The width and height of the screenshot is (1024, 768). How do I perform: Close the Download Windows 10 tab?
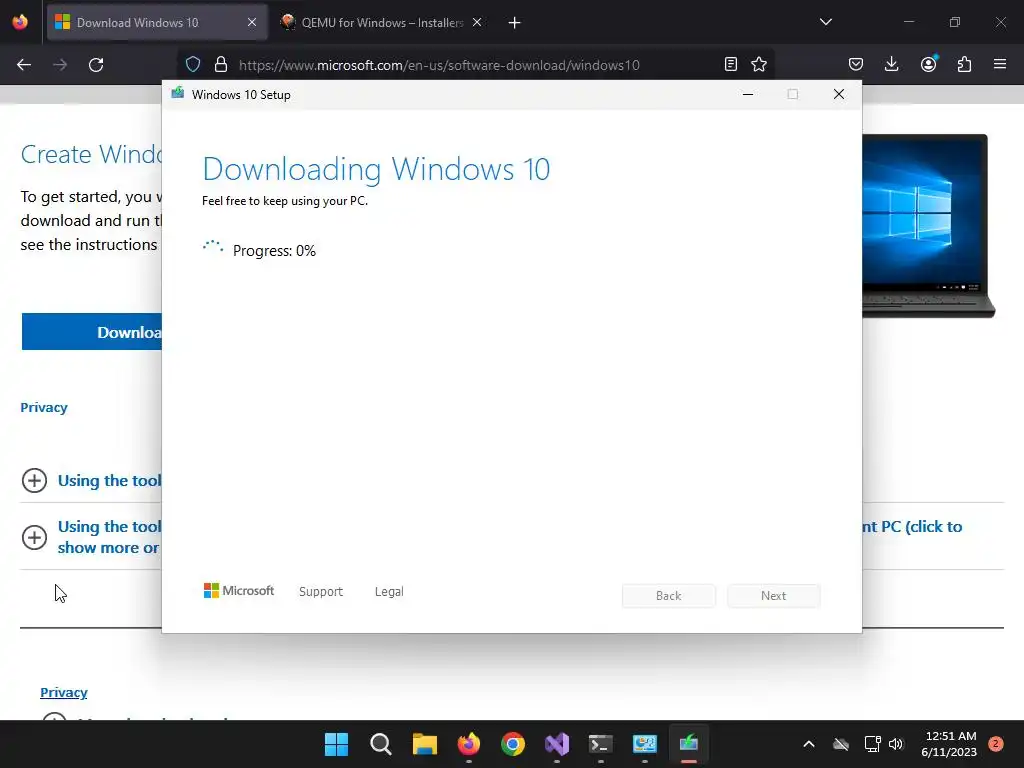[x=252, y=22]
